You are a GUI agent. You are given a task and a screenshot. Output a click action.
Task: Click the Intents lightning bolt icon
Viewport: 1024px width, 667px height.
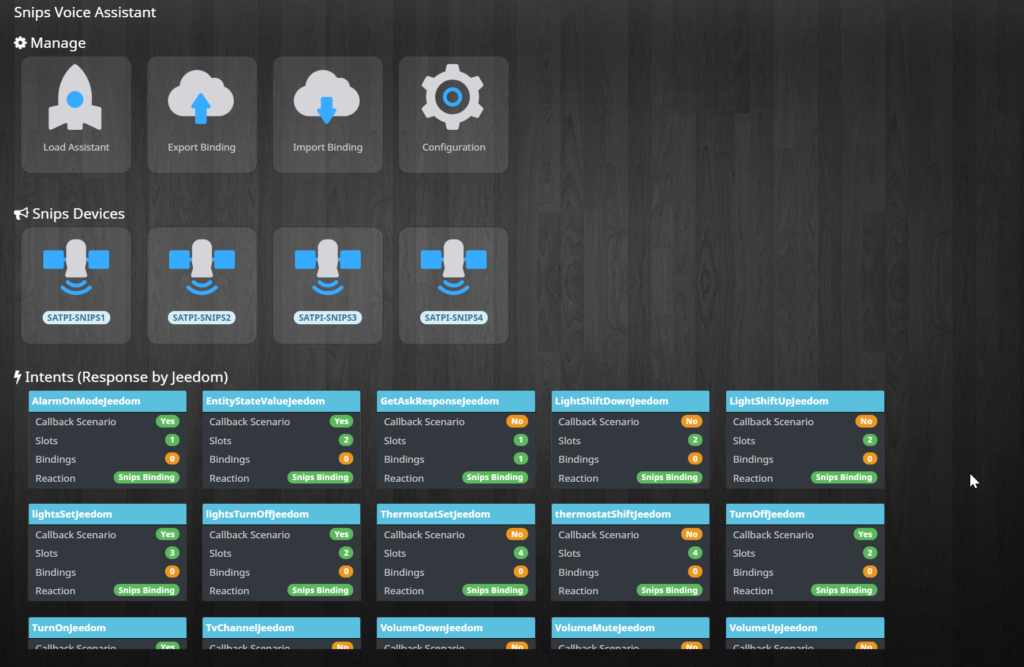coord(18,377)
